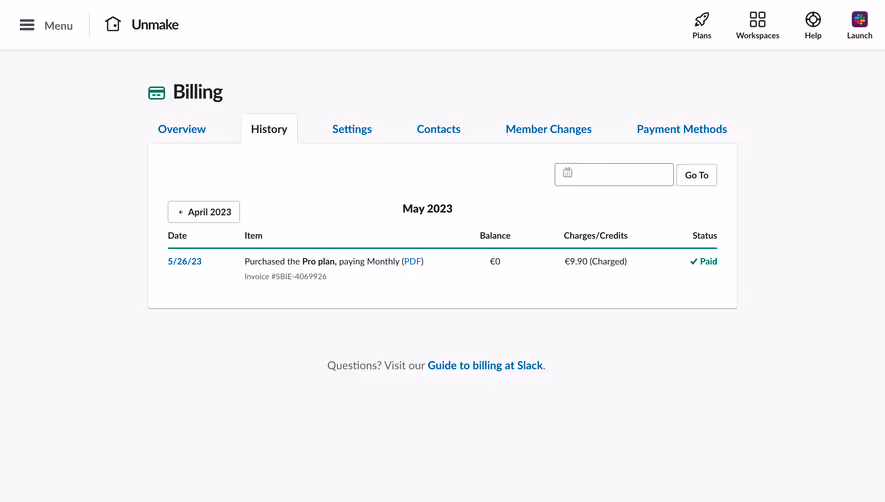The height and width of the screenshot is (502, 885).
Task: Click the Menu text label
Action: coord(58,25)
